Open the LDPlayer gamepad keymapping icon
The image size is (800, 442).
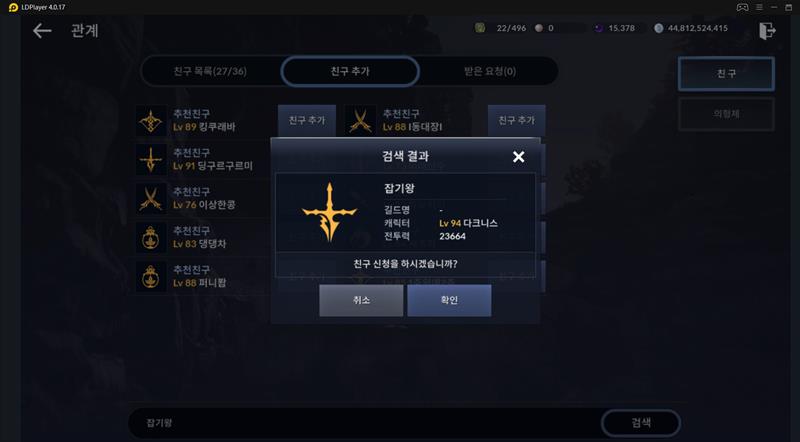pos(742,7)
